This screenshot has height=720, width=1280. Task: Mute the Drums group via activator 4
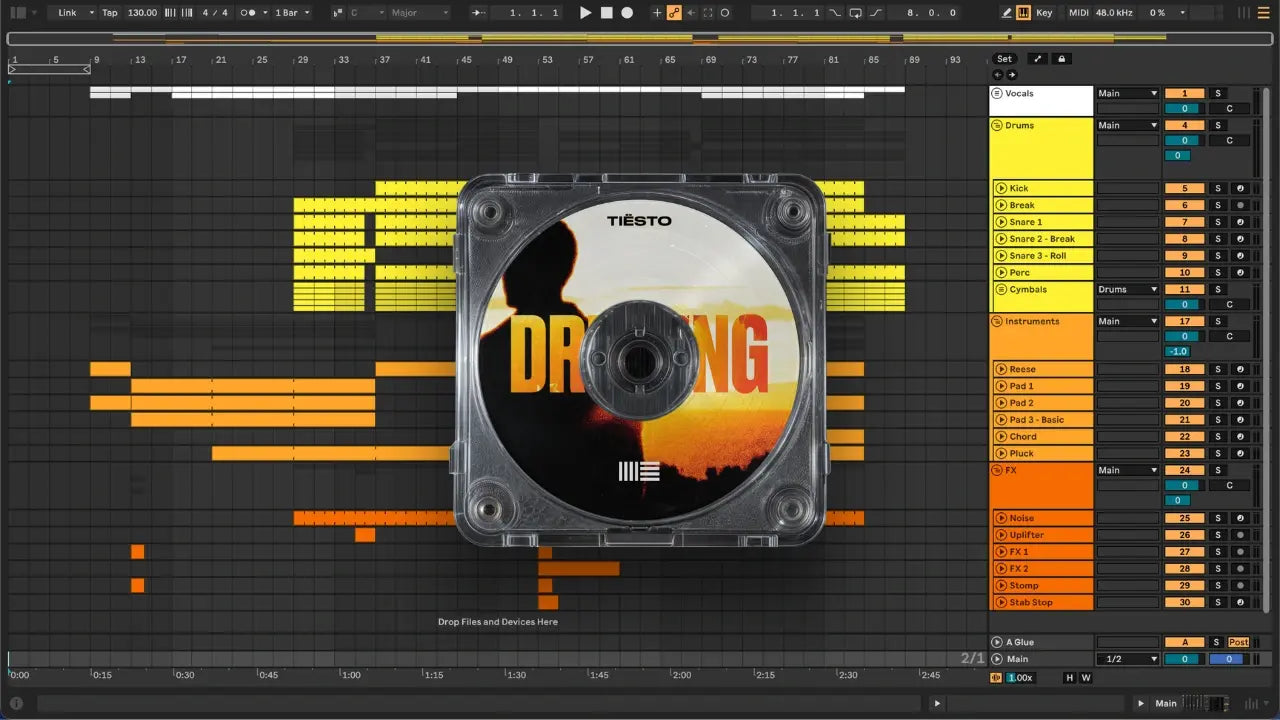point(1185,125)
